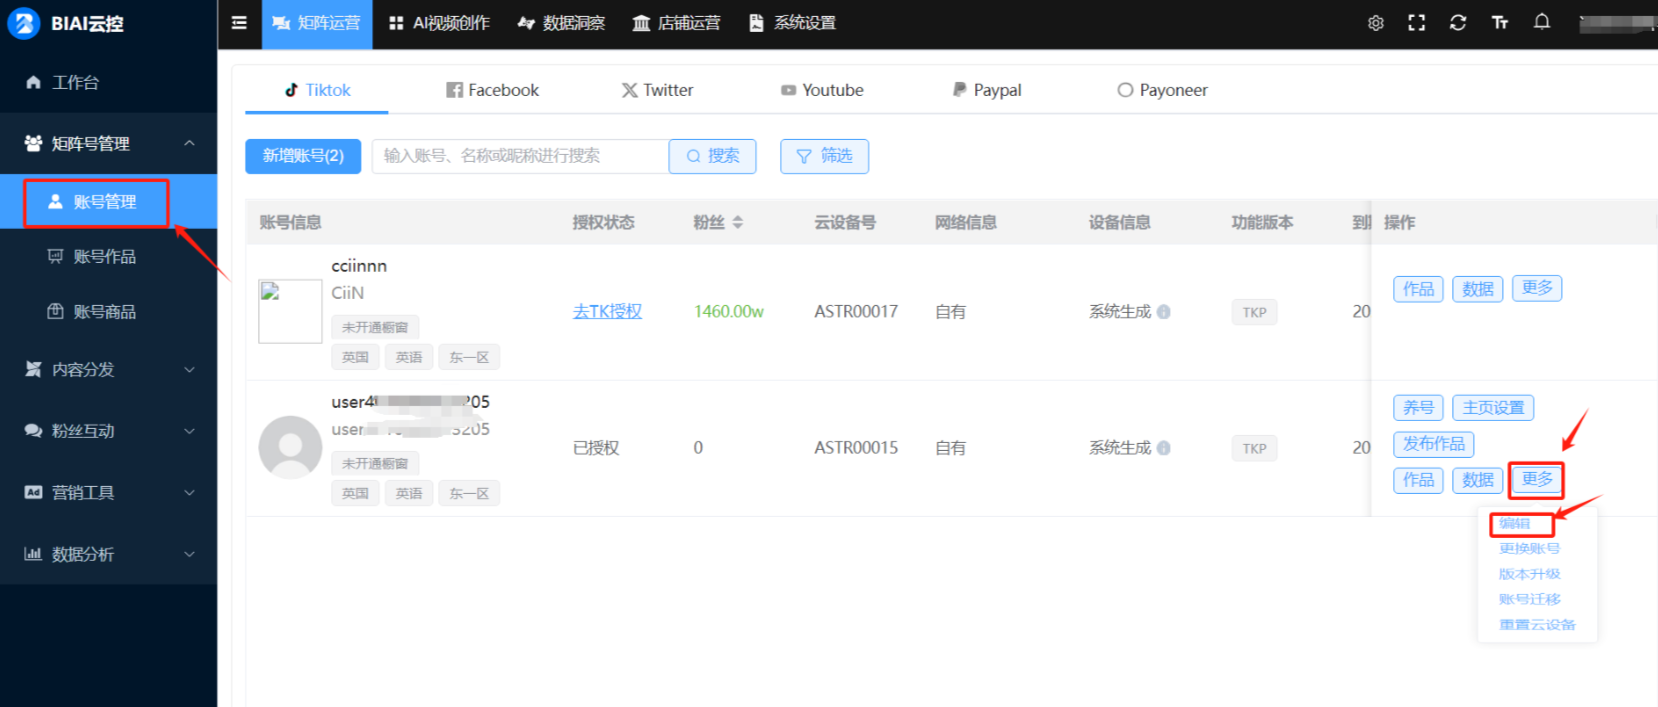Switch to the Youtube tab
The width and height of the screenshot is (1658, 707).
pos(822,90)
